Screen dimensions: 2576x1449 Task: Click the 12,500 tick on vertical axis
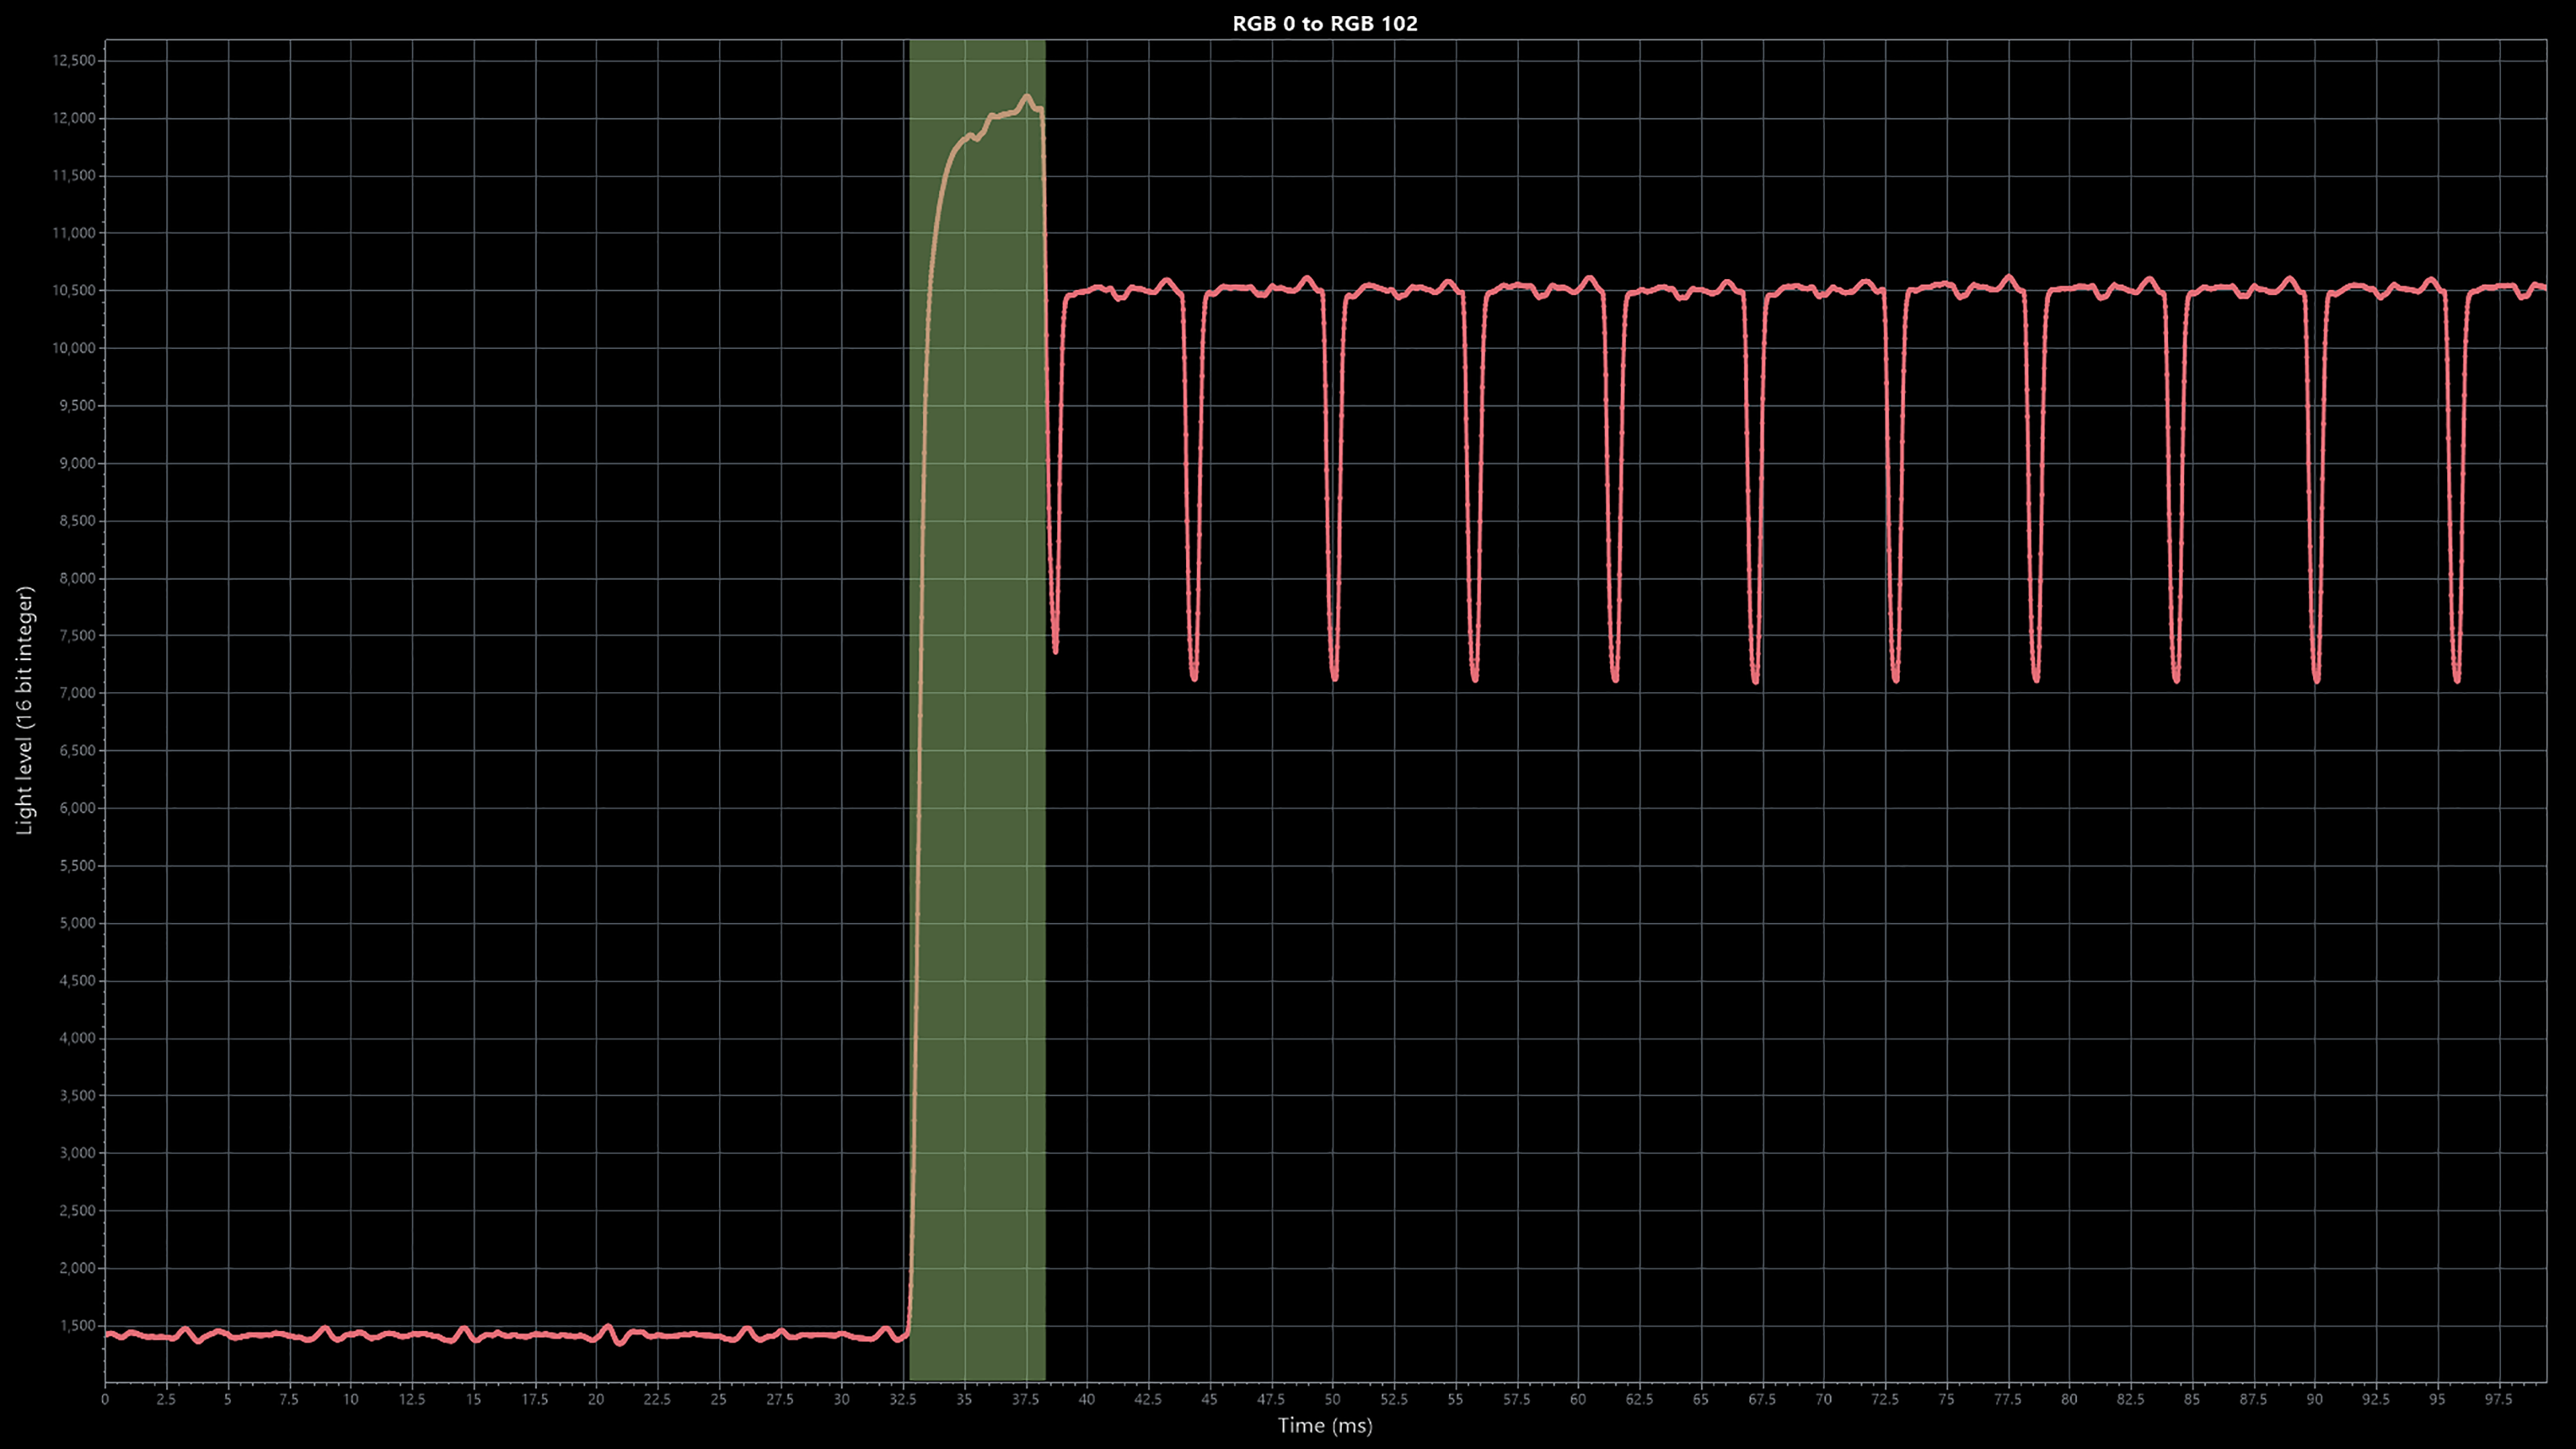(74, 60)
